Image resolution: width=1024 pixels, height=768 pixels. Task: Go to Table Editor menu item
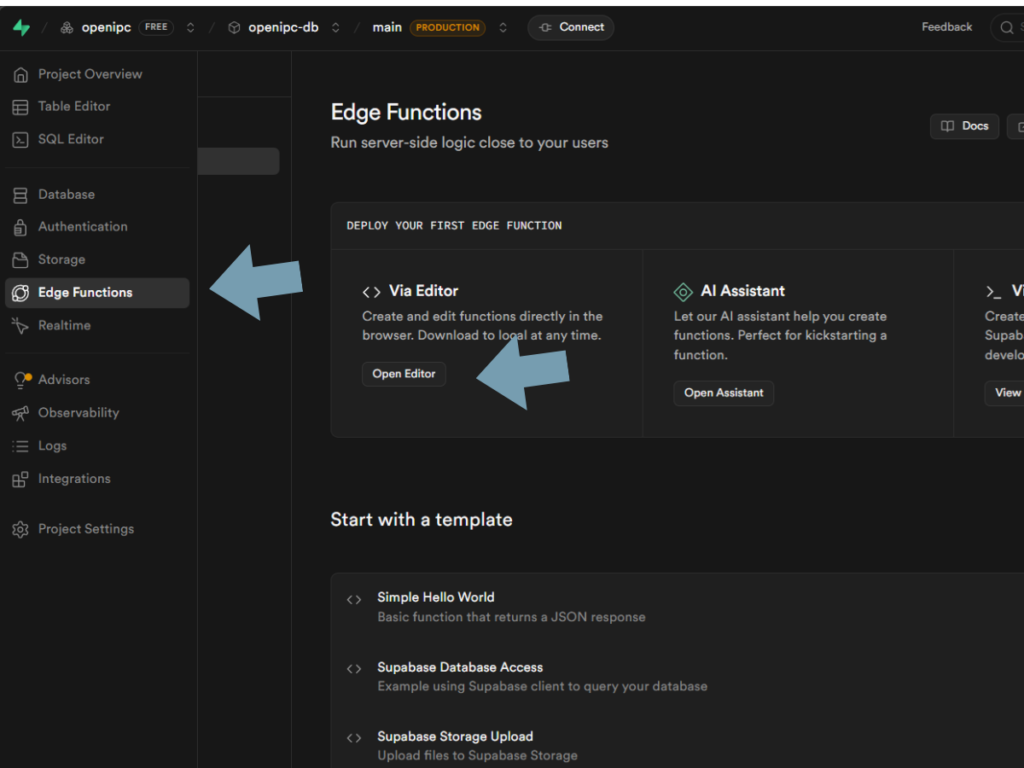coord(97,106)
